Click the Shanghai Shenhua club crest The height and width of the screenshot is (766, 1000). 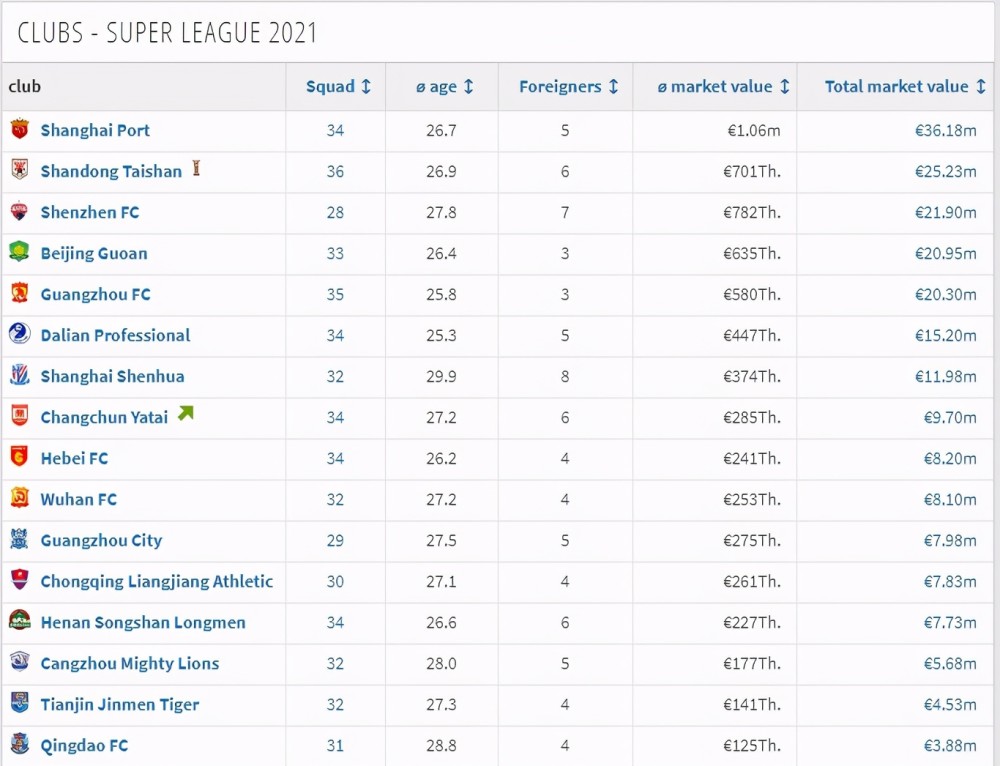click(x=20, y=375)
